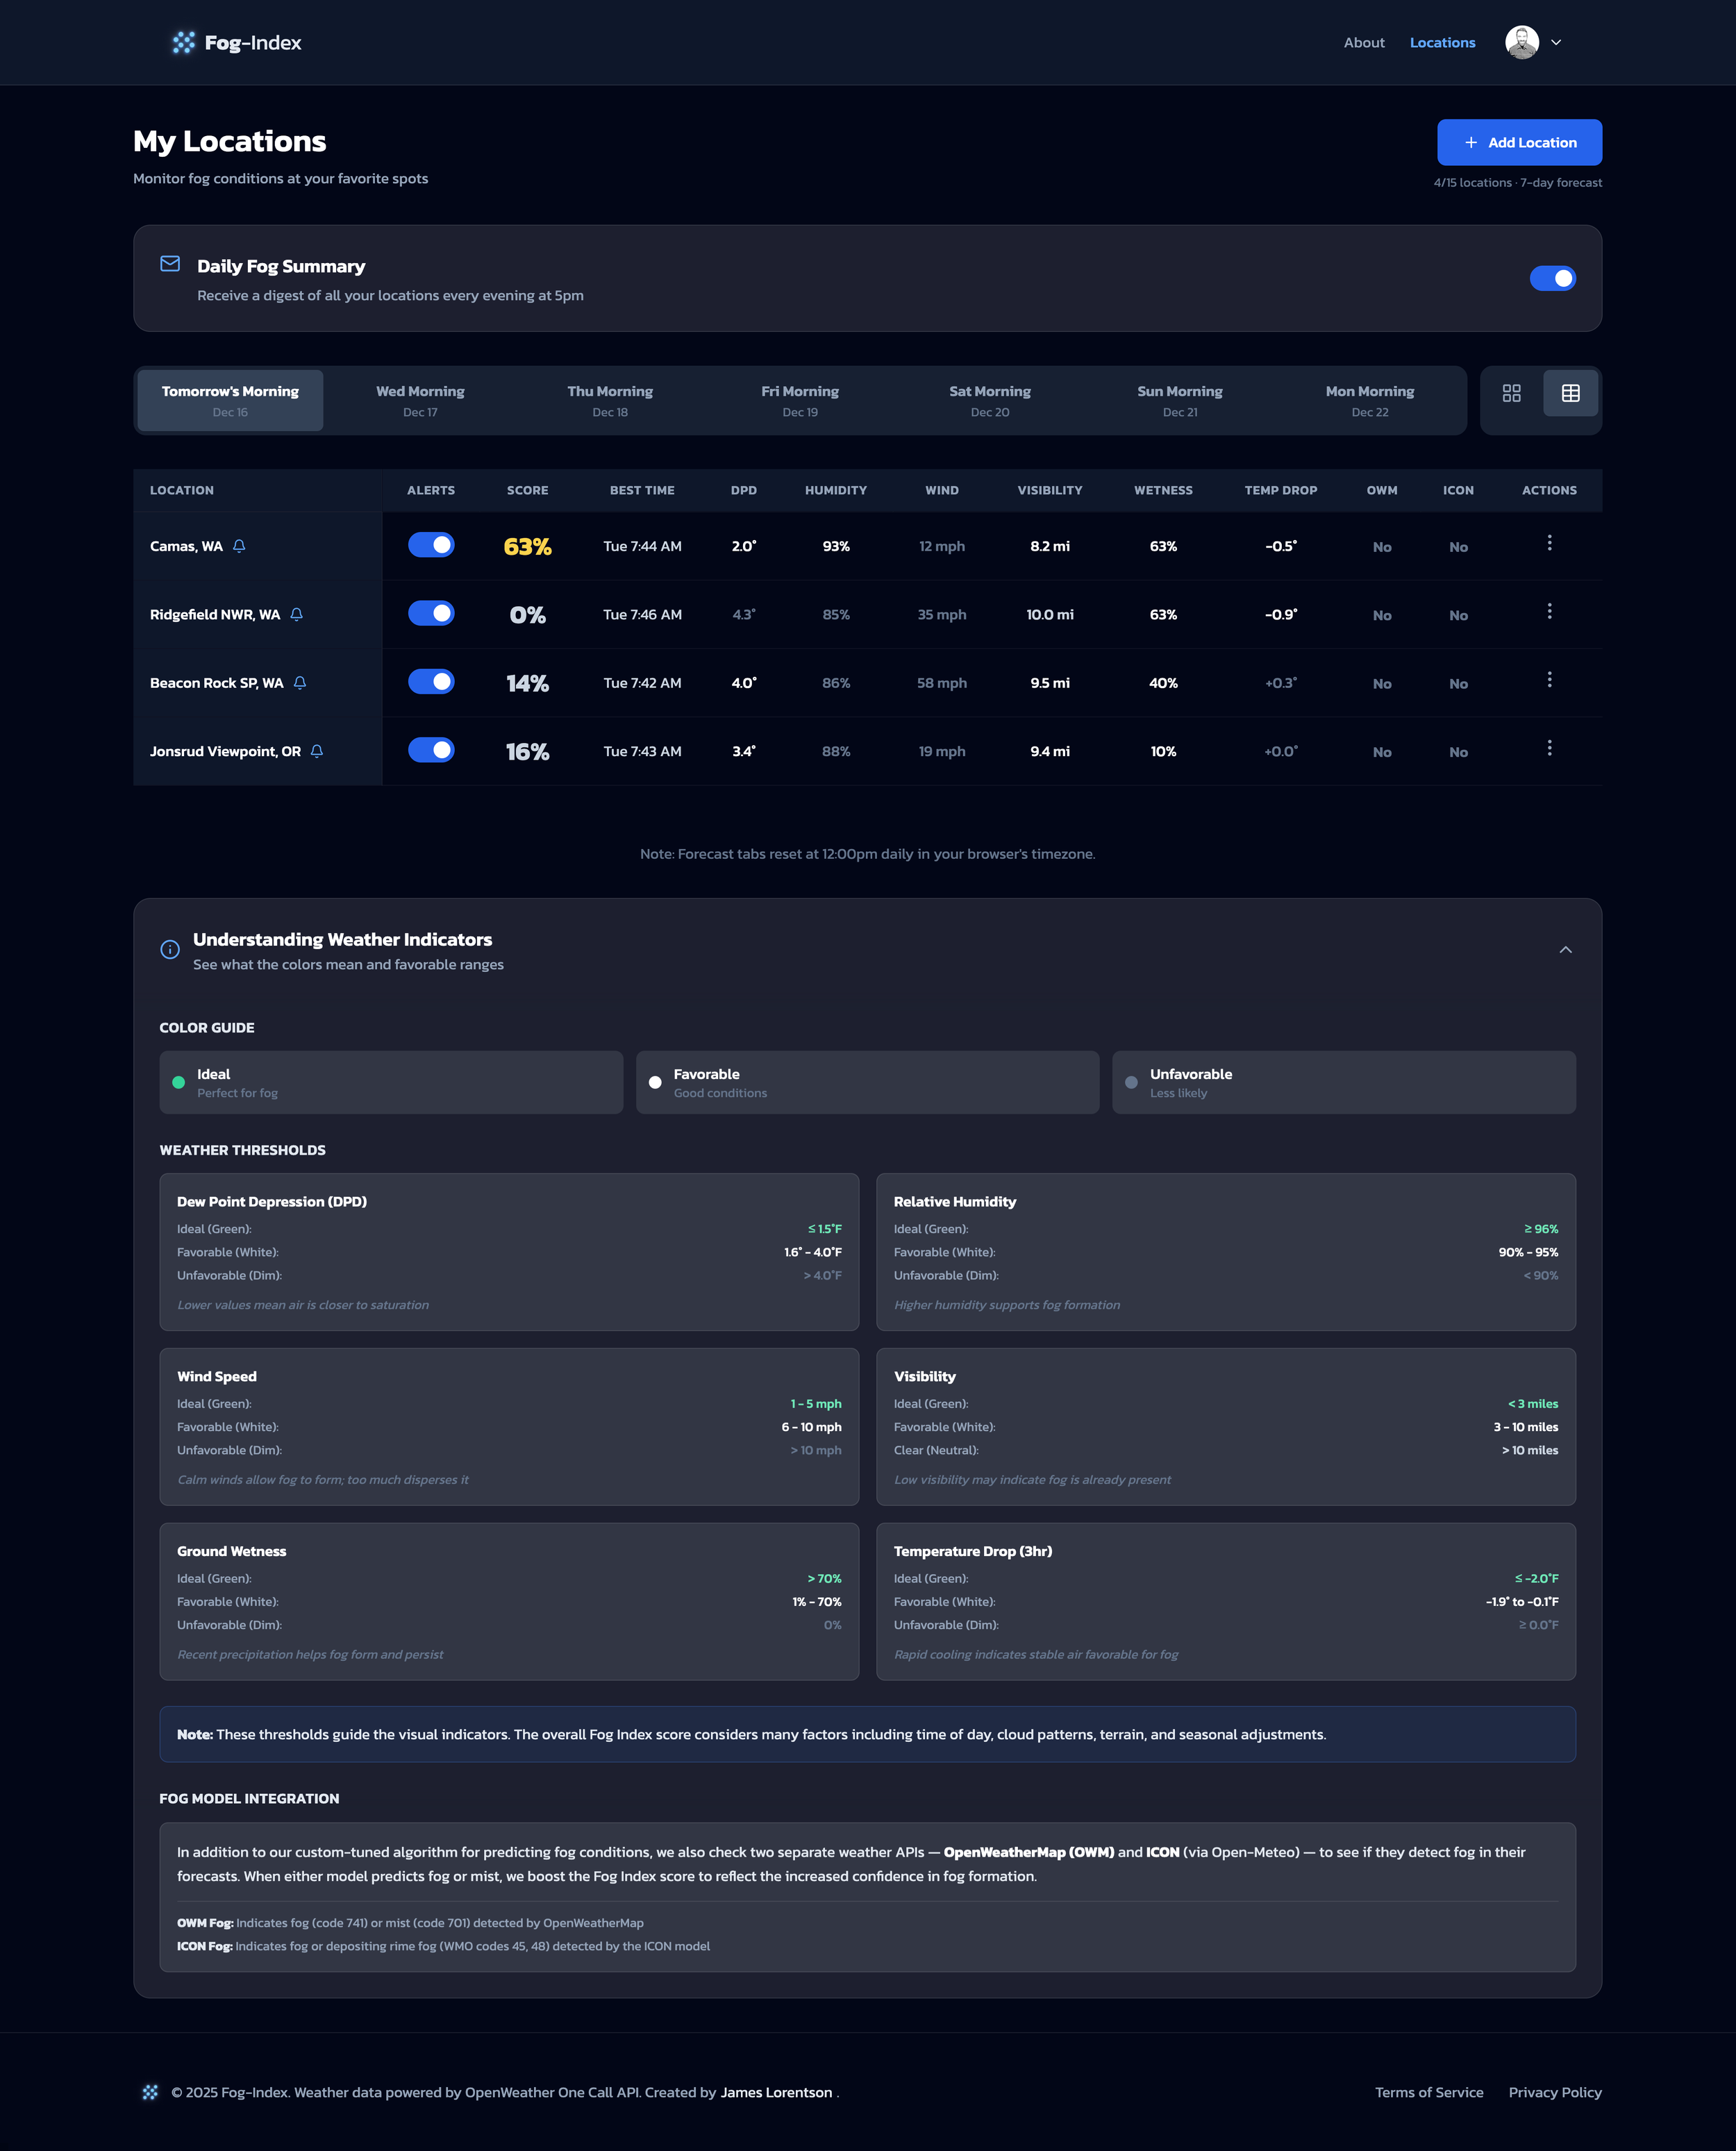1736x2151 pixels.
Task: Open the account dropdown chevron
Action: click(1556, 42)
